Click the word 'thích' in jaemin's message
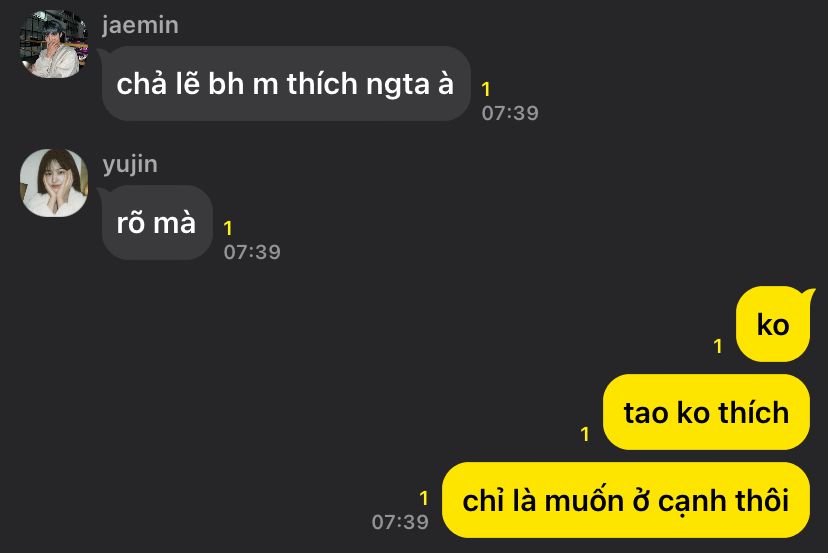 tap(322, 83)
